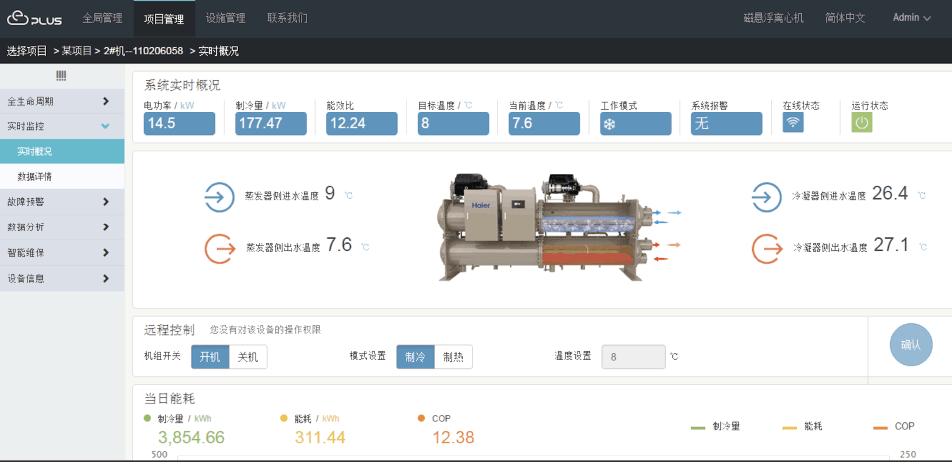This screenshot has width=952, height=462.
Task: Open the Admin user dropdown
Action: (x=910, y=18)
